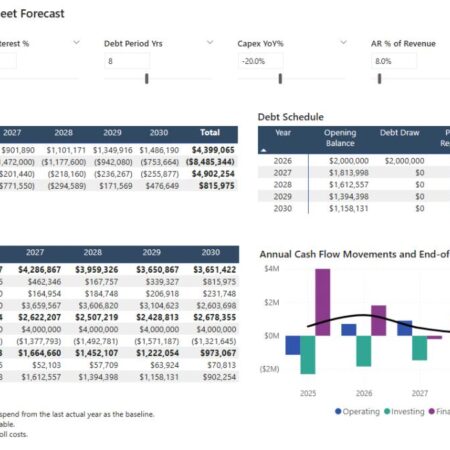Click the blue operating bar for 2025
Screen dimensions: 450x450
pyautogui.click(x=293, y=345)
